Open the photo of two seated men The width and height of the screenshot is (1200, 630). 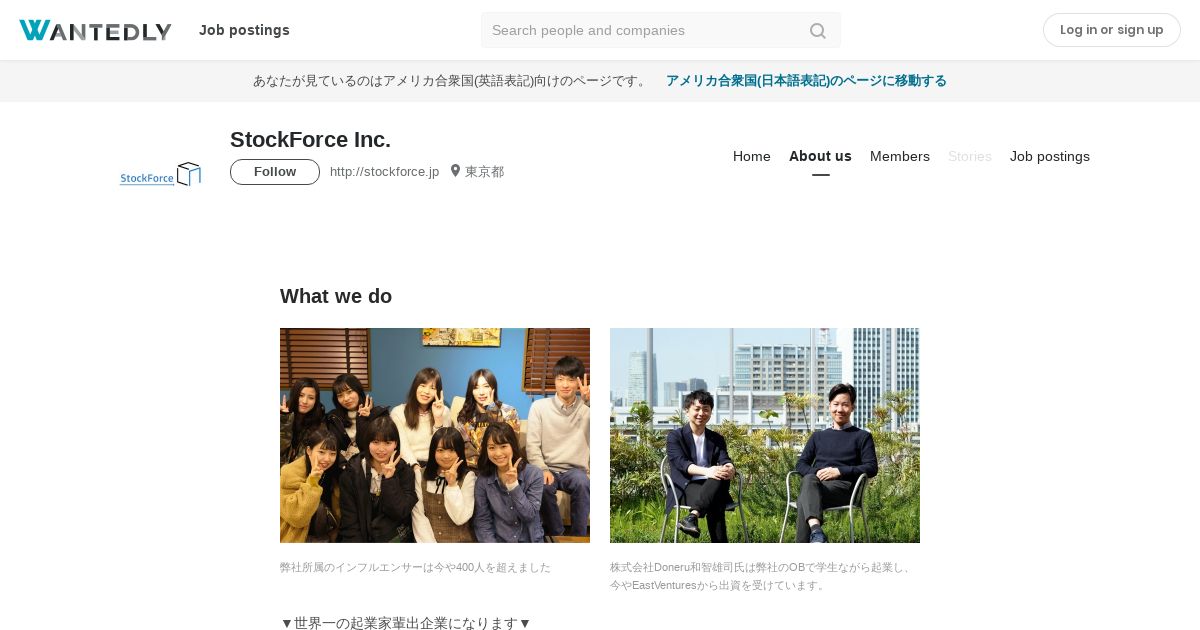pos(765,435)
